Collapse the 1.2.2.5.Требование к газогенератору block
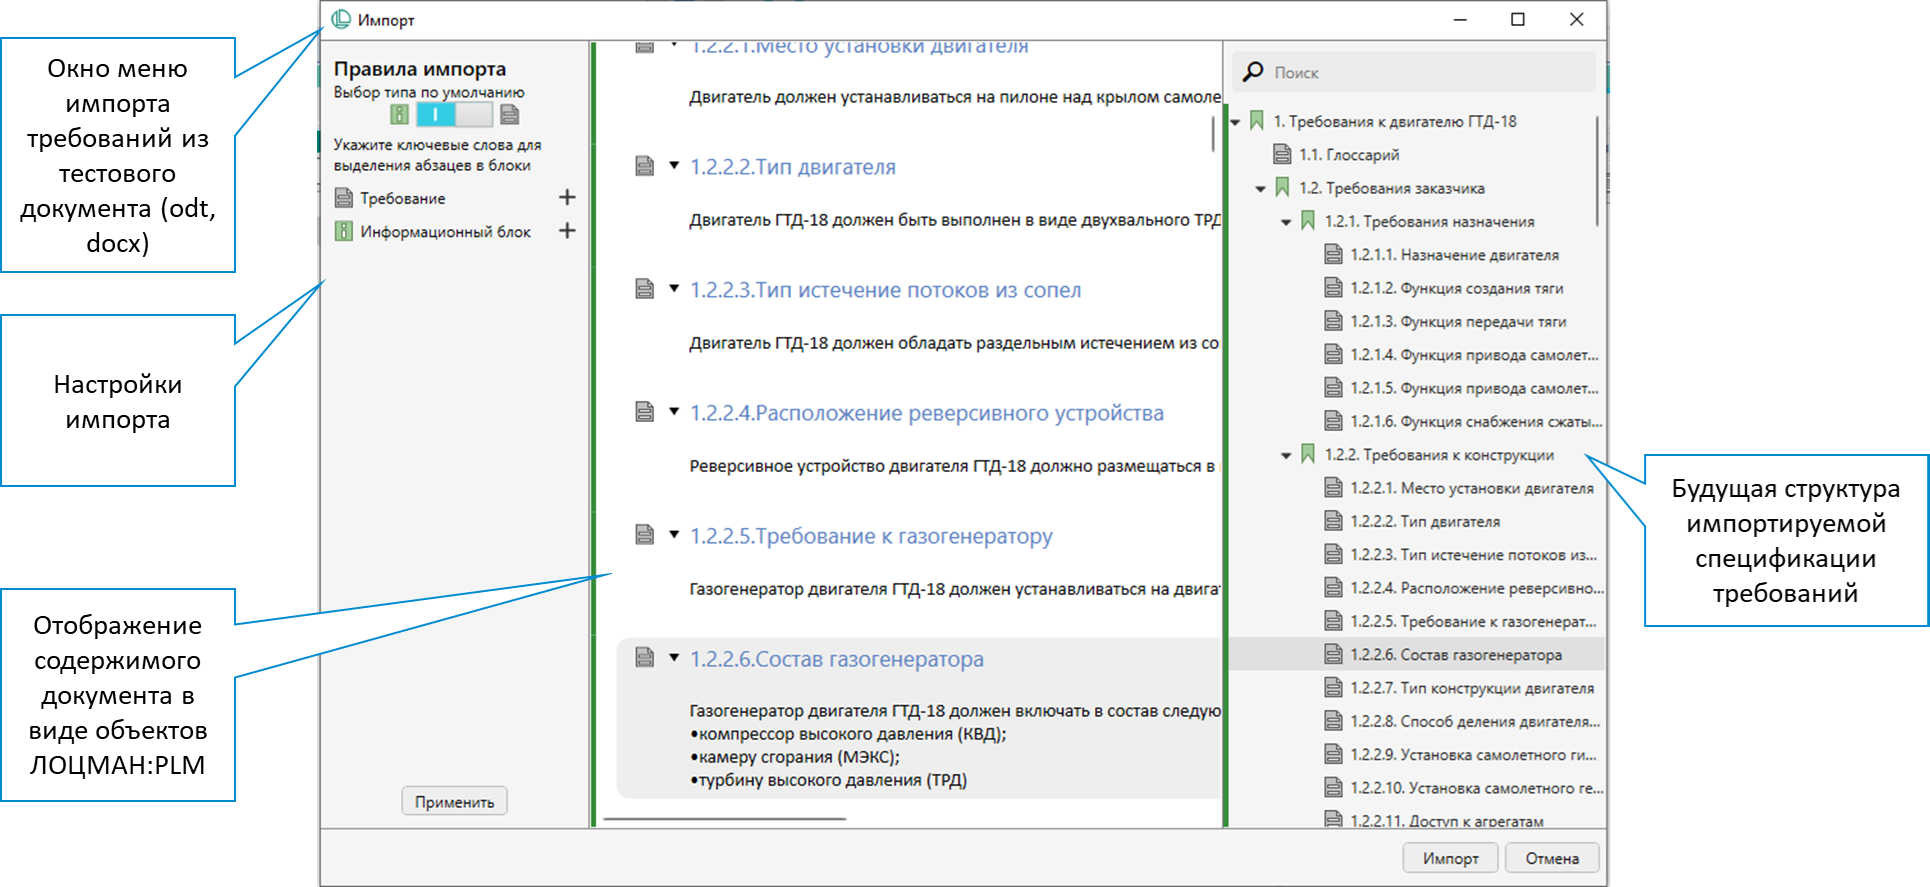 (x=674, y=535)
